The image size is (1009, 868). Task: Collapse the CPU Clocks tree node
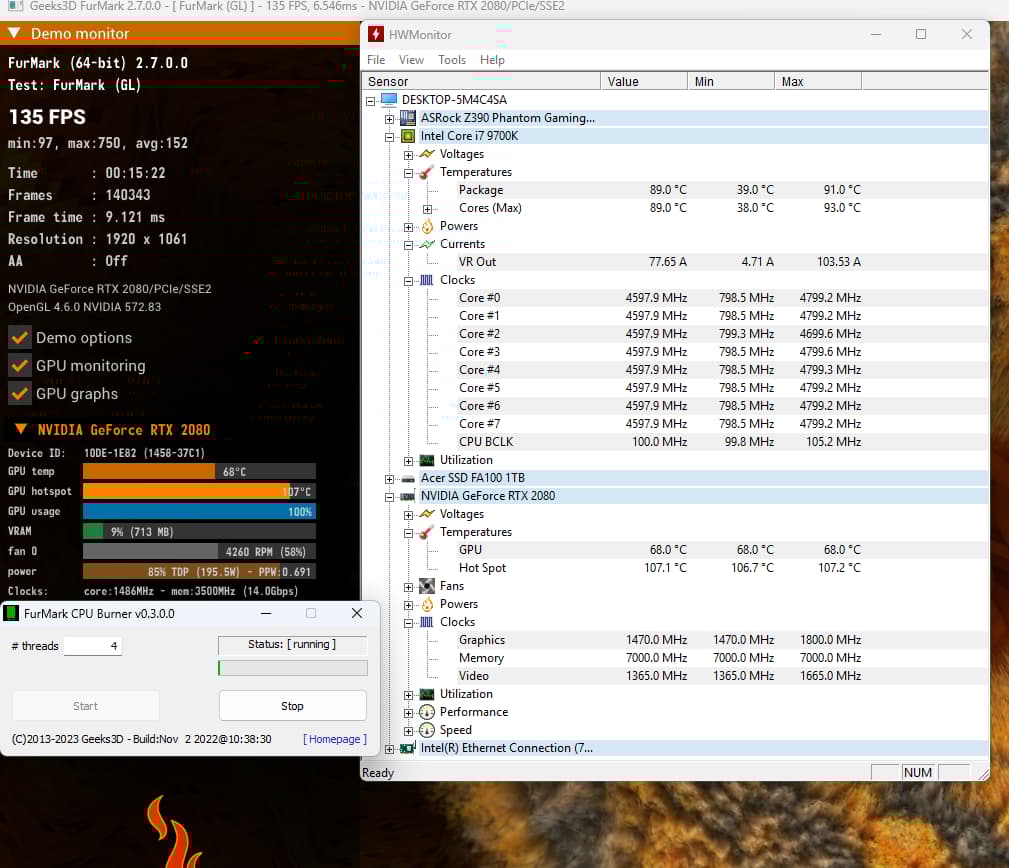click(408, 281)
